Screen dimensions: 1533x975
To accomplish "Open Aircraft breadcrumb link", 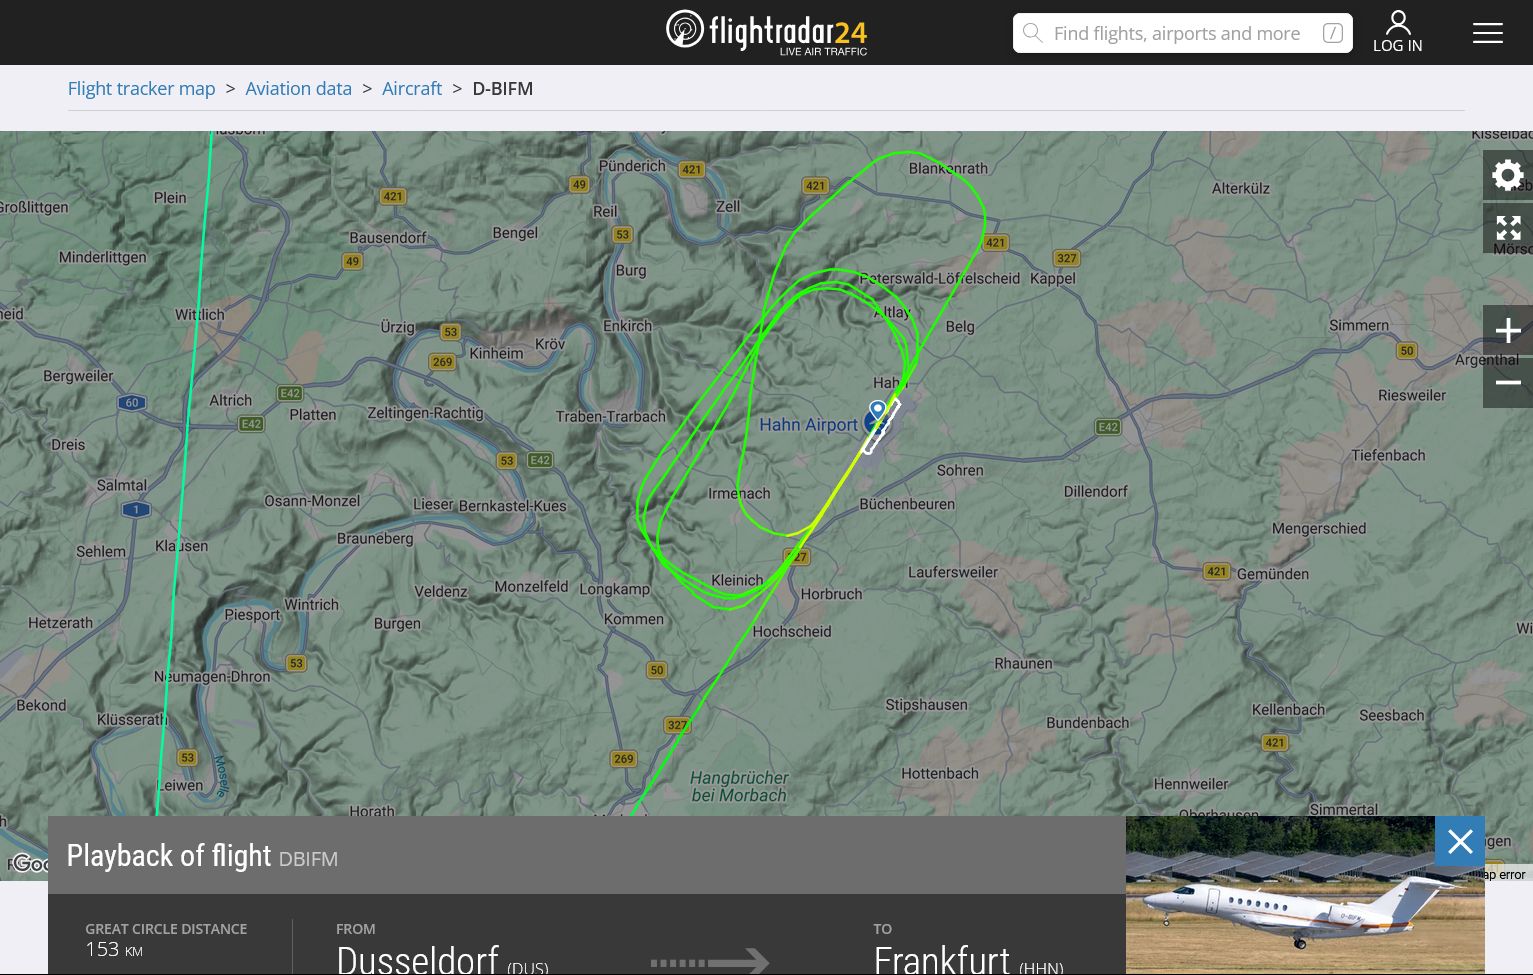I will (412, 88).
